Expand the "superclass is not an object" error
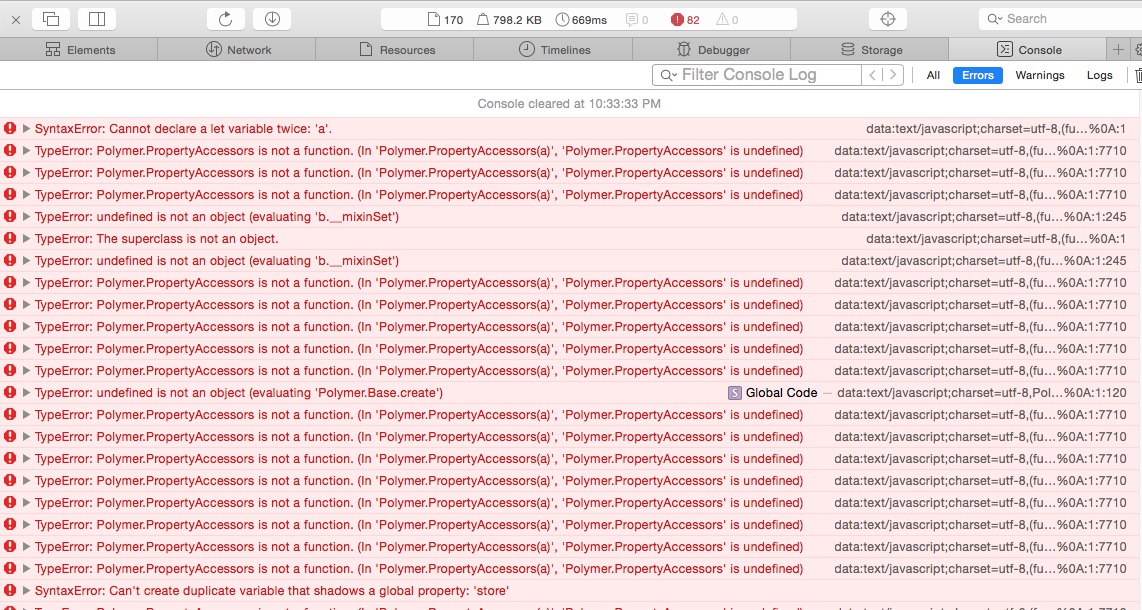Screen dimensions: 1142x610 pyautogui.click(x=26, y=239)
